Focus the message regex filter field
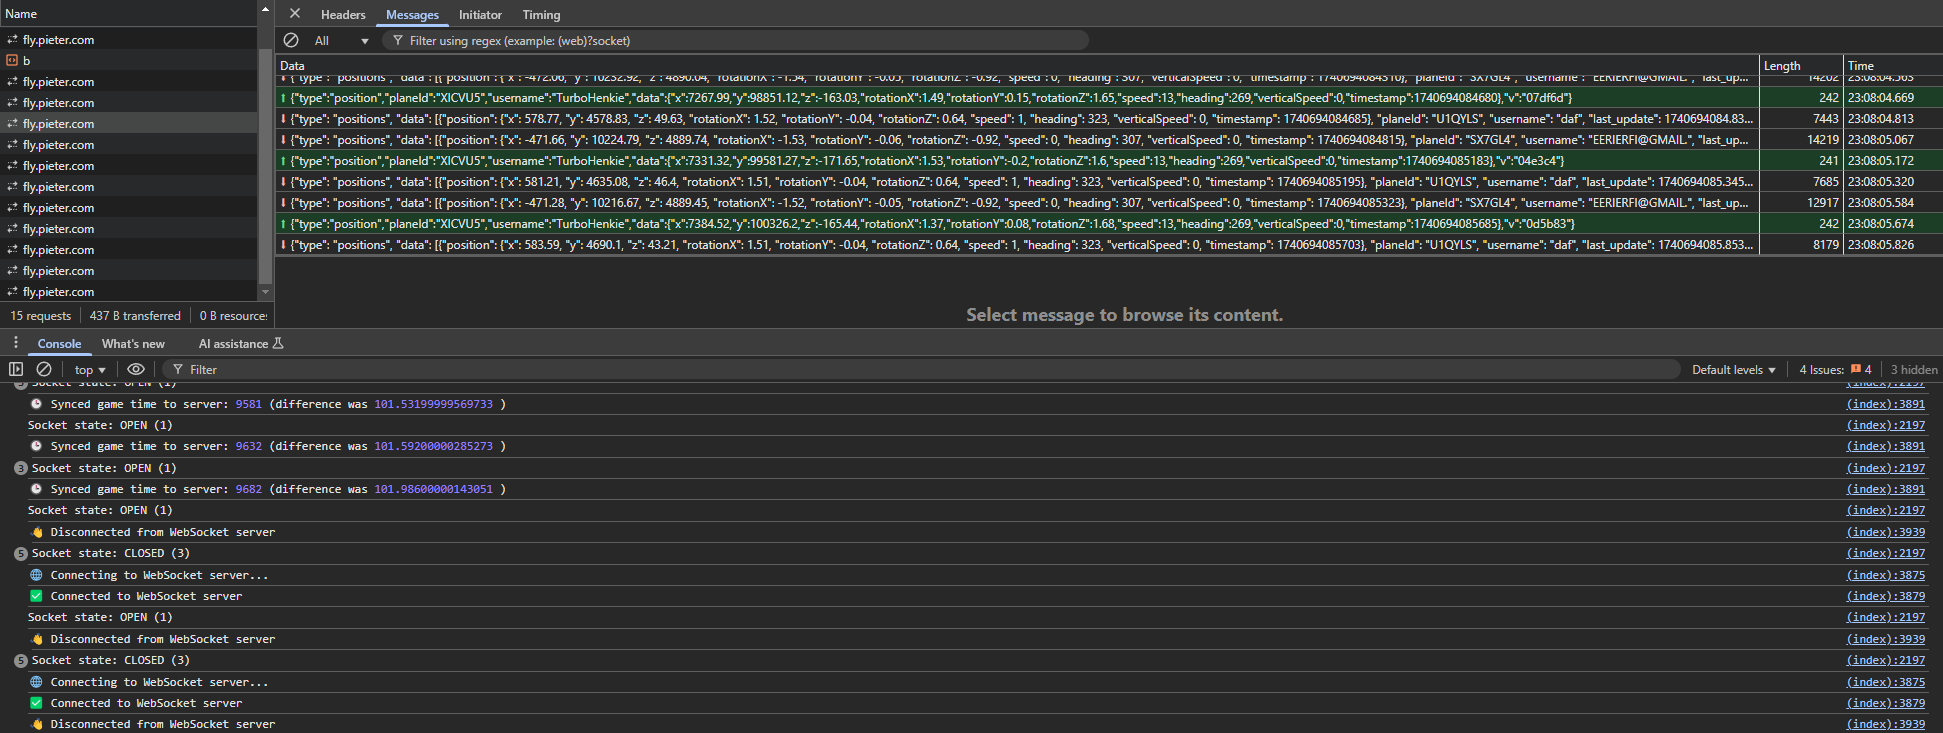The image size is (1943, 733). 740,41
